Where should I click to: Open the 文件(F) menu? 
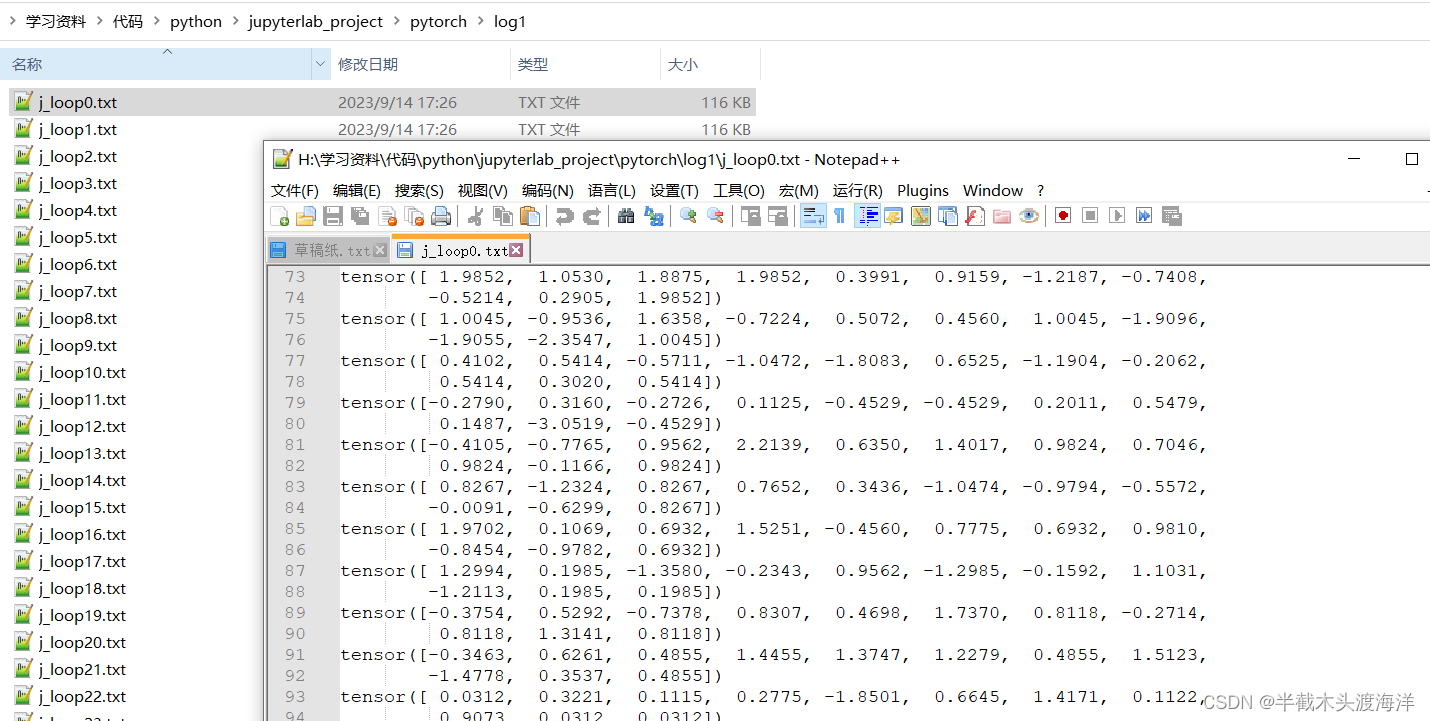coord(295,190)
